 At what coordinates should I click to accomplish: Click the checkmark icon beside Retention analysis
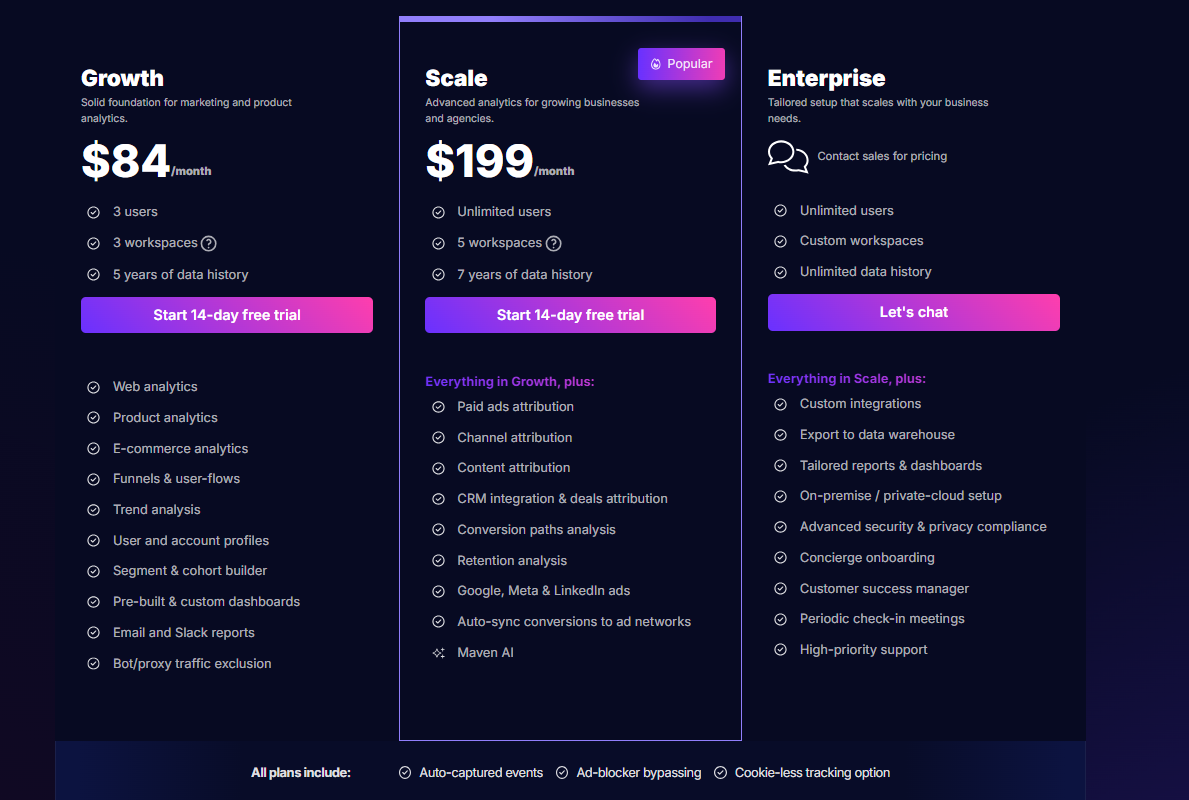tap(438, 560)
